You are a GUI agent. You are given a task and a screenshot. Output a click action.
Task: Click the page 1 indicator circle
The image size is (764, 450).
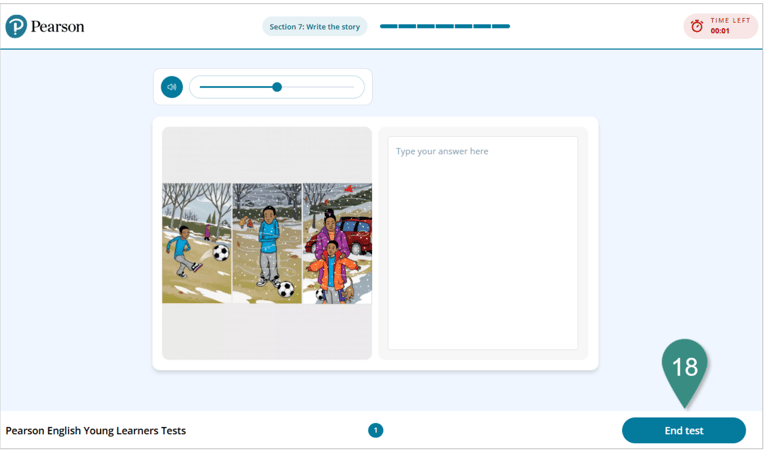(376, 430)
